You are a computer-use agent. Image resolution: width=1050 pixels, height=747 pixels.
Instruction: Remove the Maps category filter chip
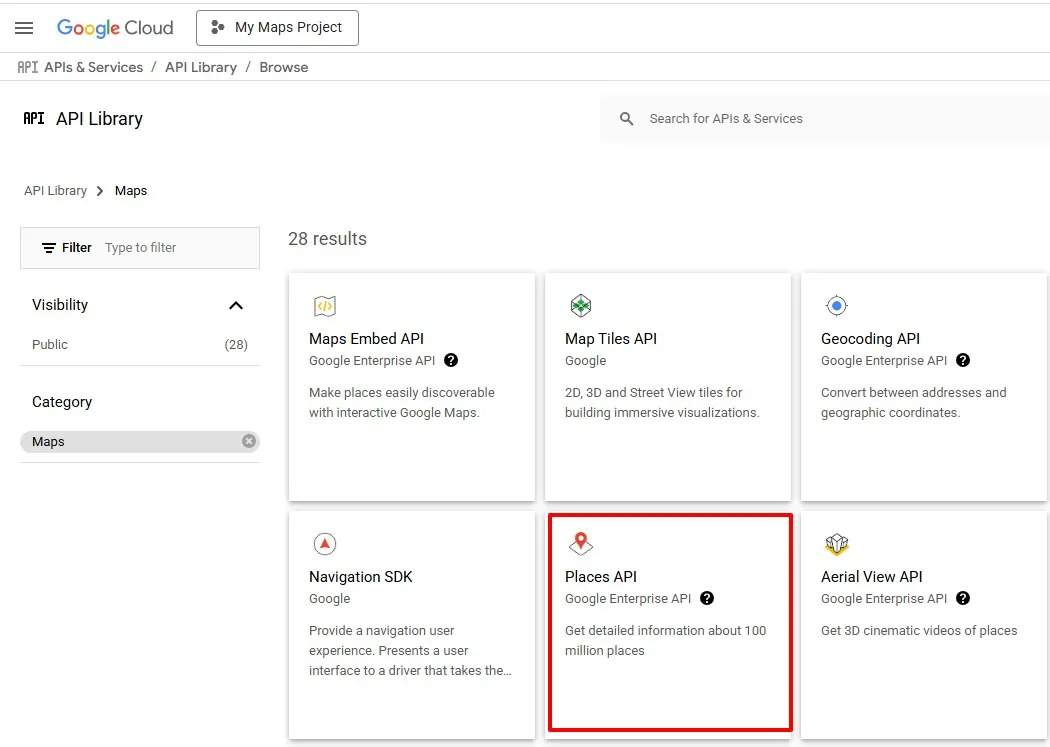click(249, 441)
